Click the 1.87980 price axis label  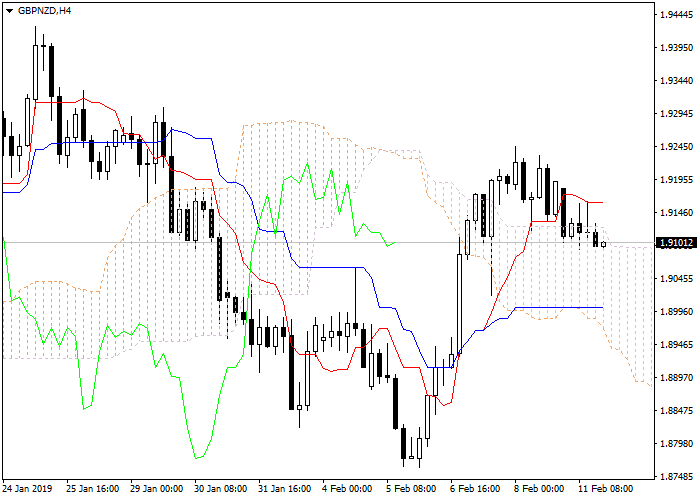677,444
